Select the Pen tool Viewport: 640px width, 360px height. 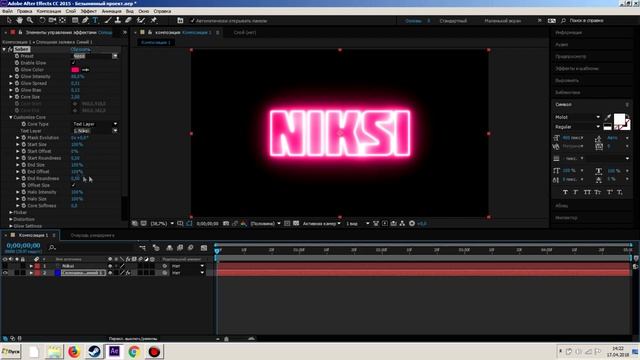[x=85, y=20]
